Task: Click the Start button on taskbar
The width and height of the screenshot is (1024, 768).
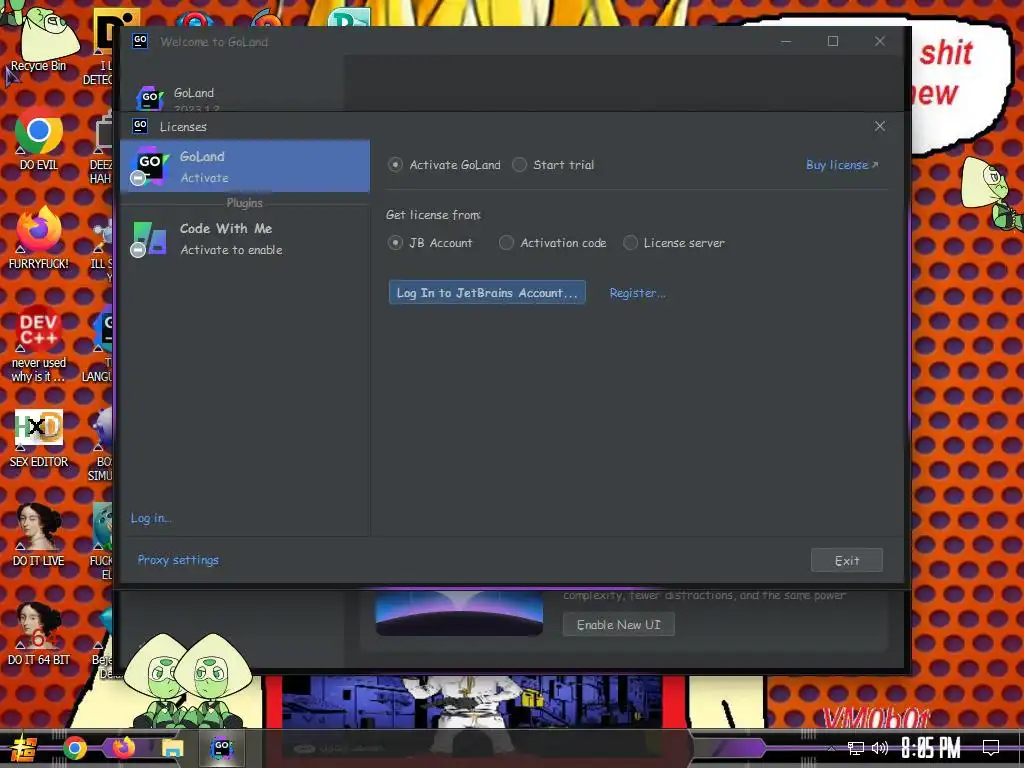Action: point(24,748)
